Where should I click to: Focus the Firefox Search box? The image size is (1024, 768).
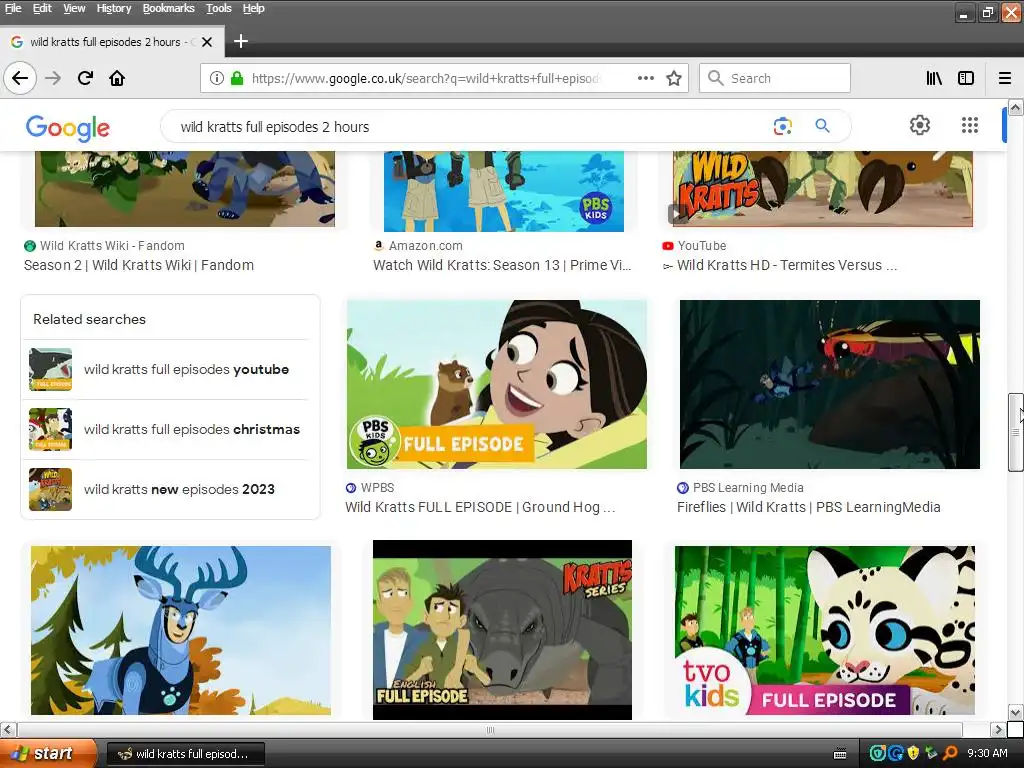(x=775, y=78)
